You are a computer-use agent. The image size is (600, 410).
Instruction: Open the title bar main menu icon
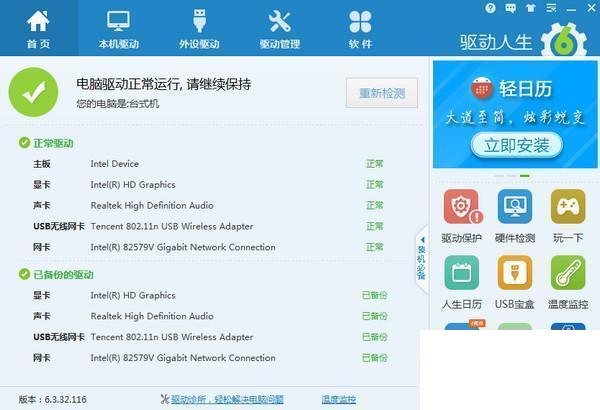(551, 8)
